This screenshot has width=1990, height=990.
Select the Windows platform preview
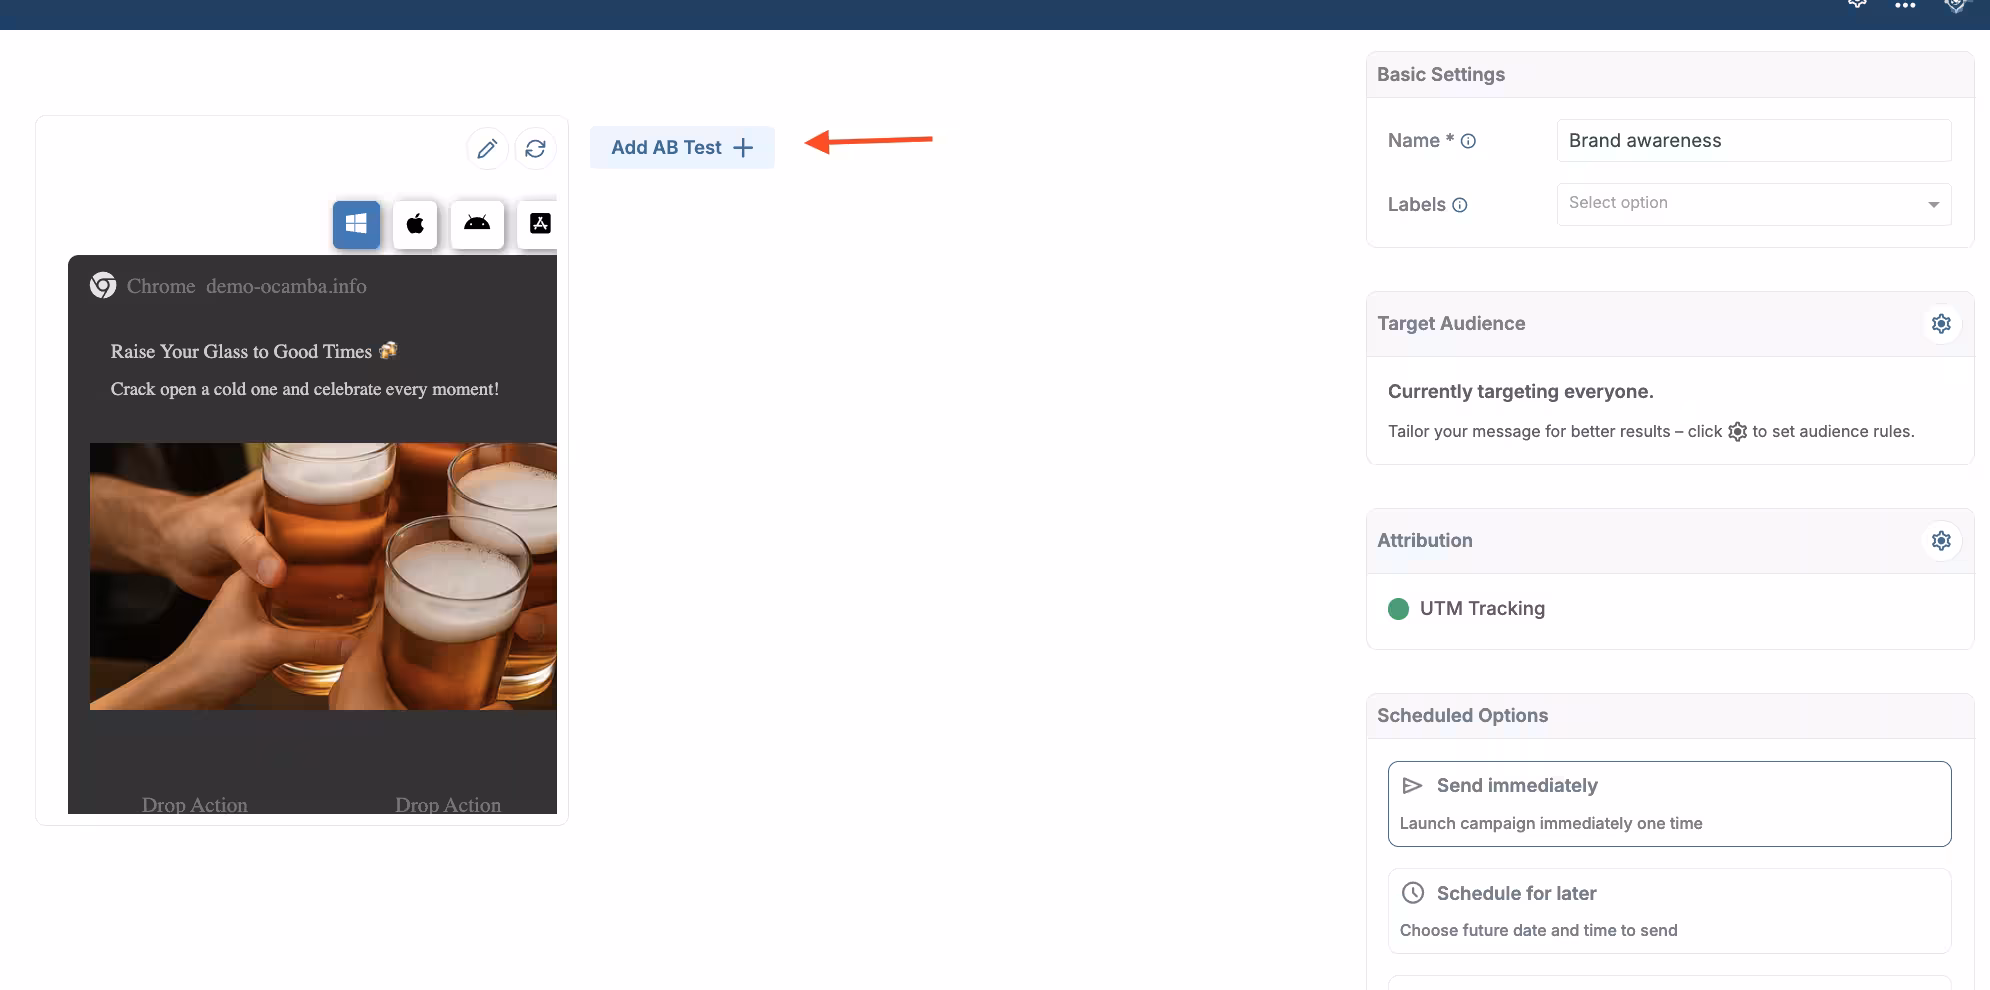pyautogui.click(x=356, y=224)
